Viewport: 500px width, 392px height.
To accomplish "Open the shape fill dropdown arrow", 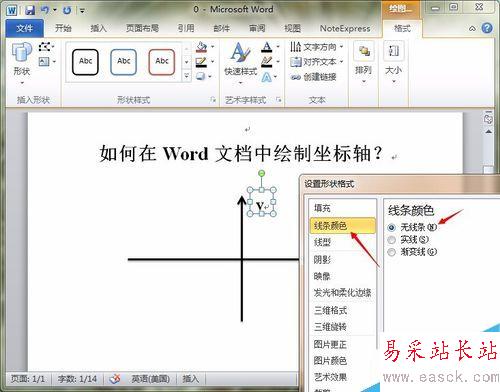I will (x=212, y=47).
